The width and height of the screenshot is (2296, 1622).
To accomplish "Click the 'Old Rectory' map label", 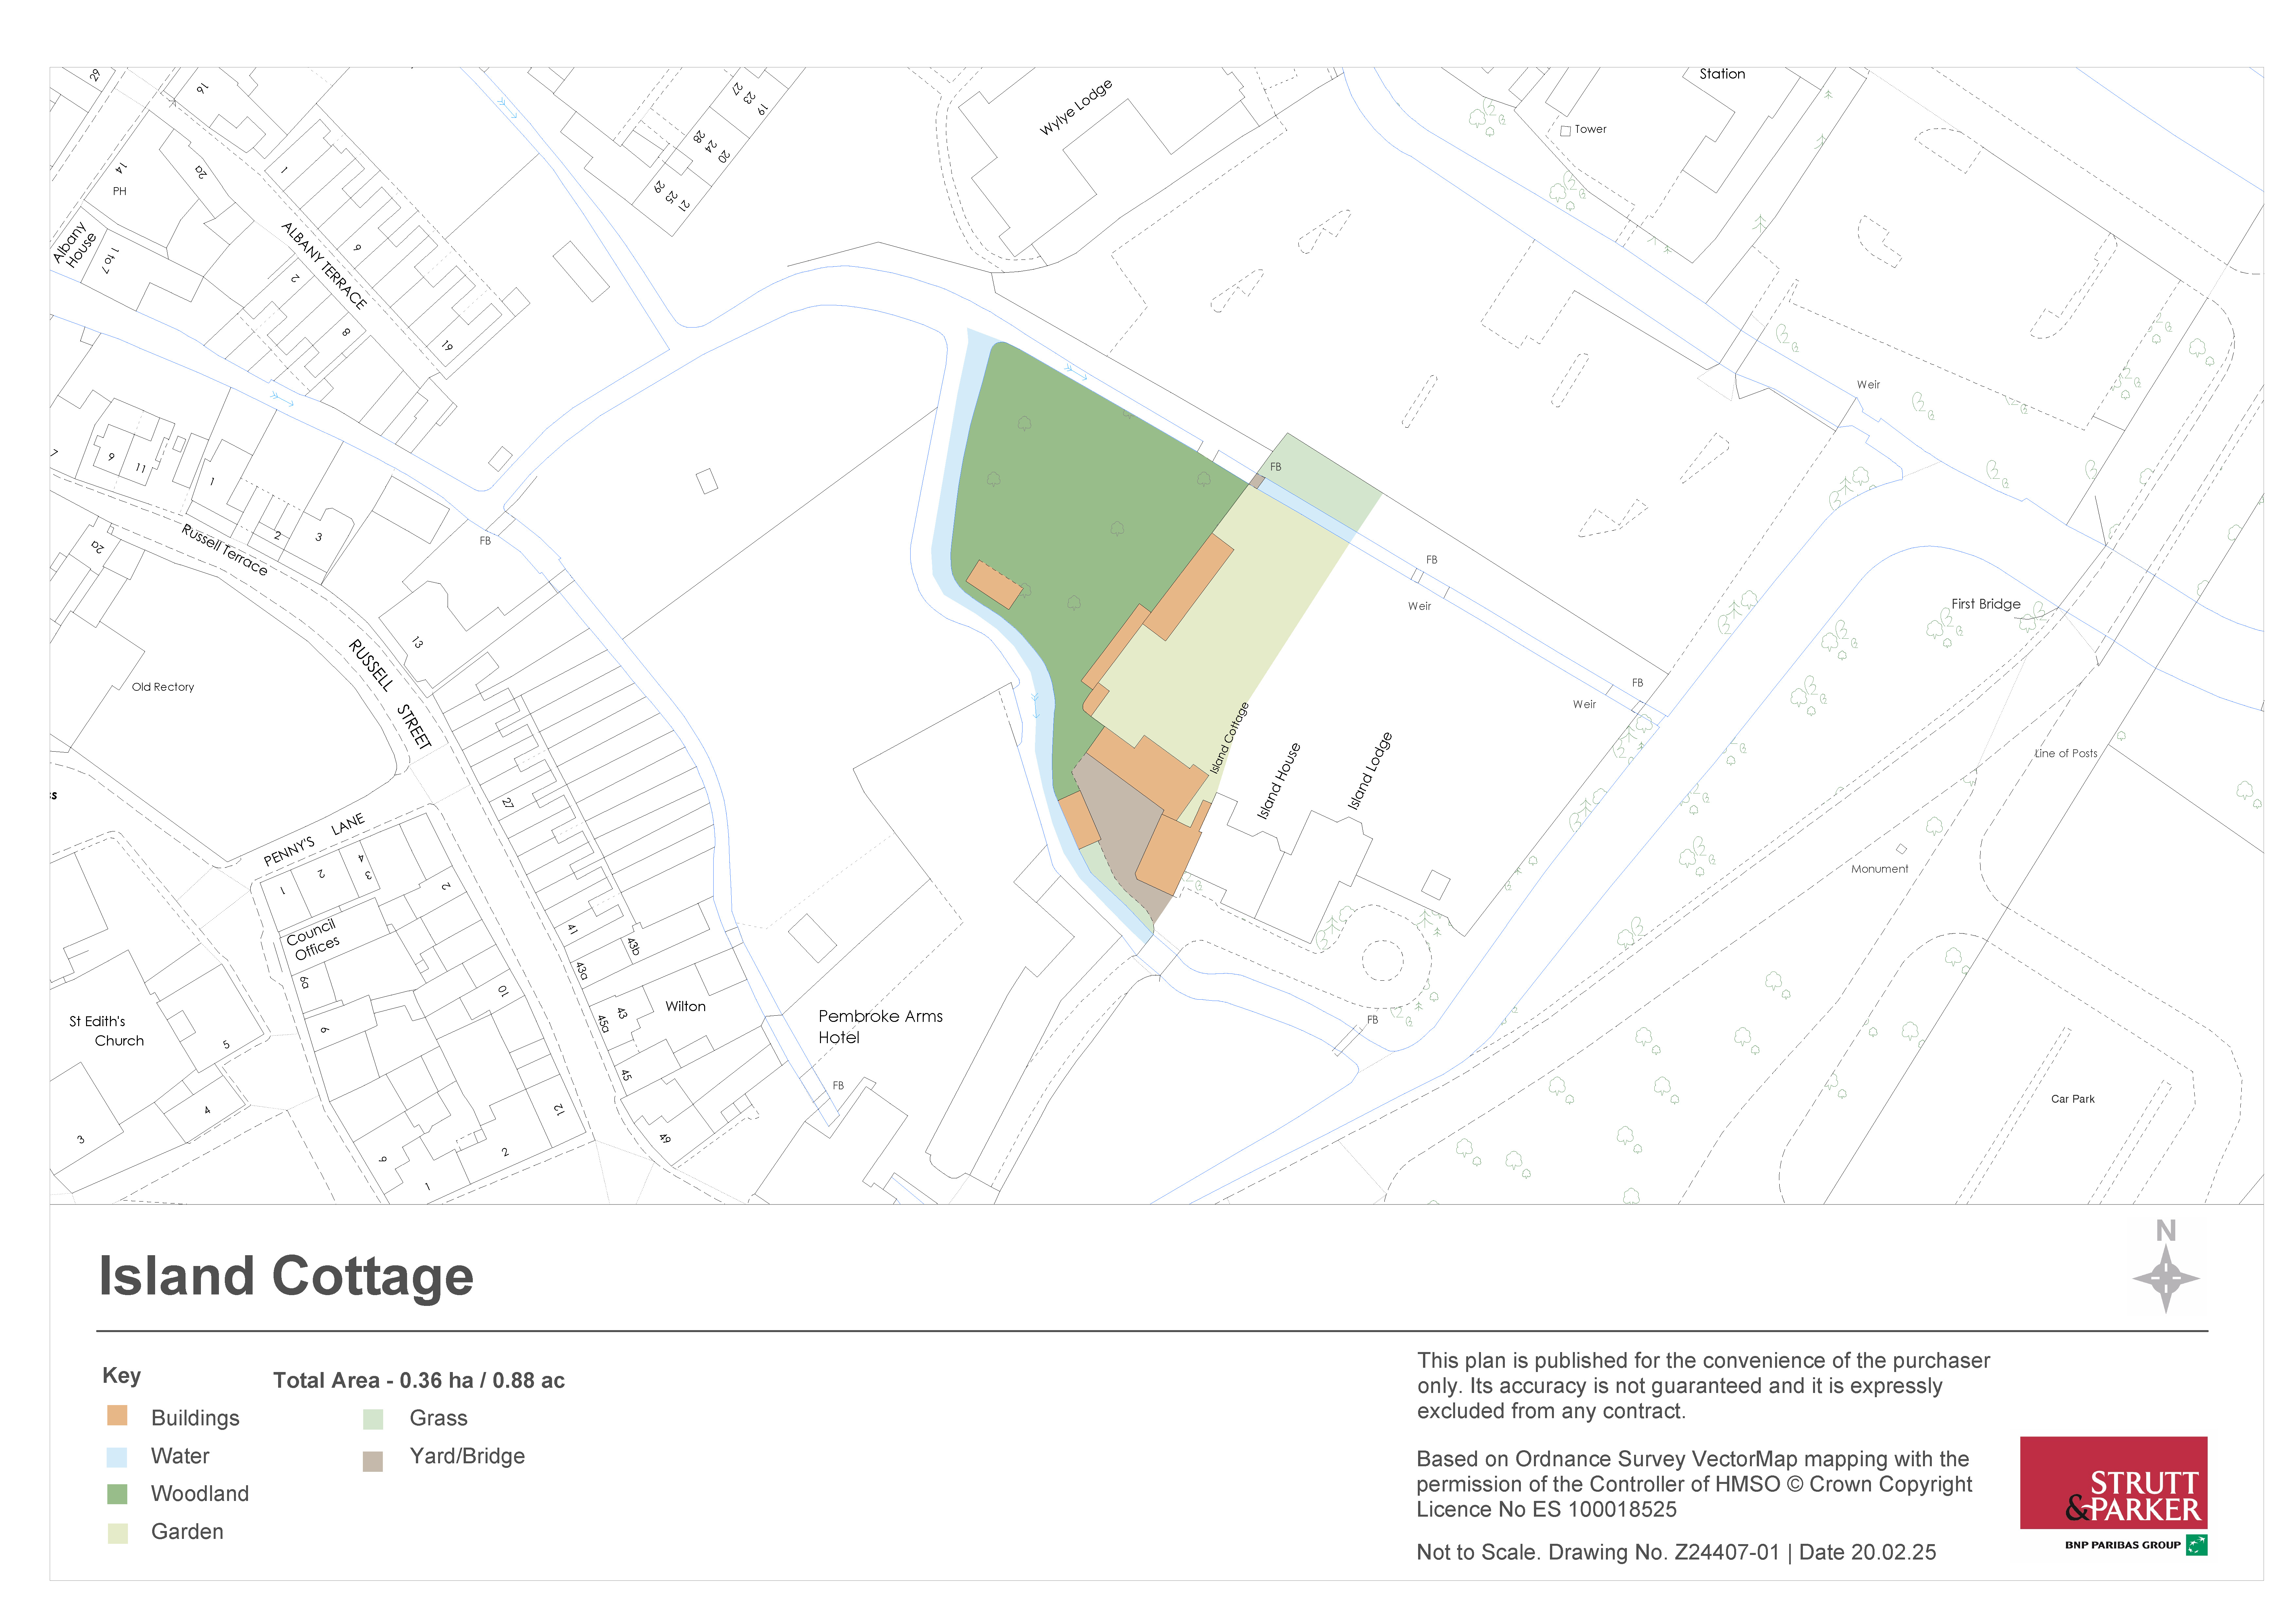I will [163, 687].
